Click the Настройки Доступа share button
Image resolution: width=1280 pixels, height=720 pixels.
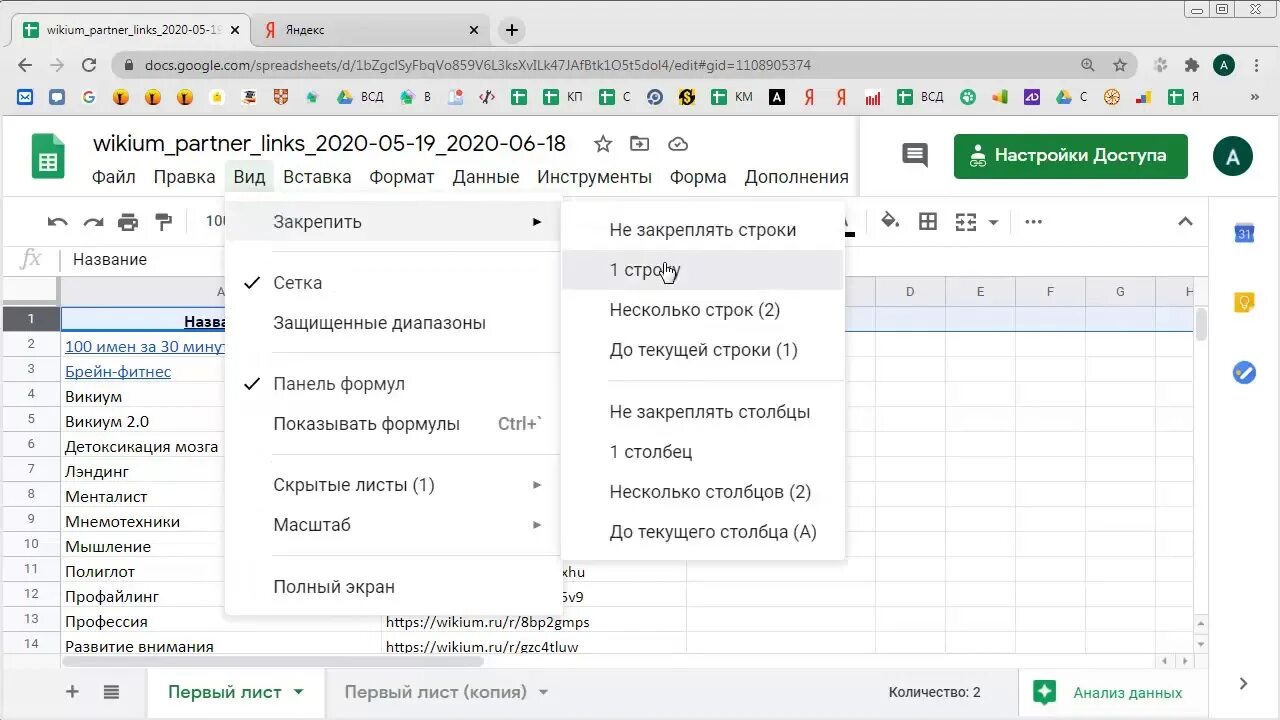1071,156
